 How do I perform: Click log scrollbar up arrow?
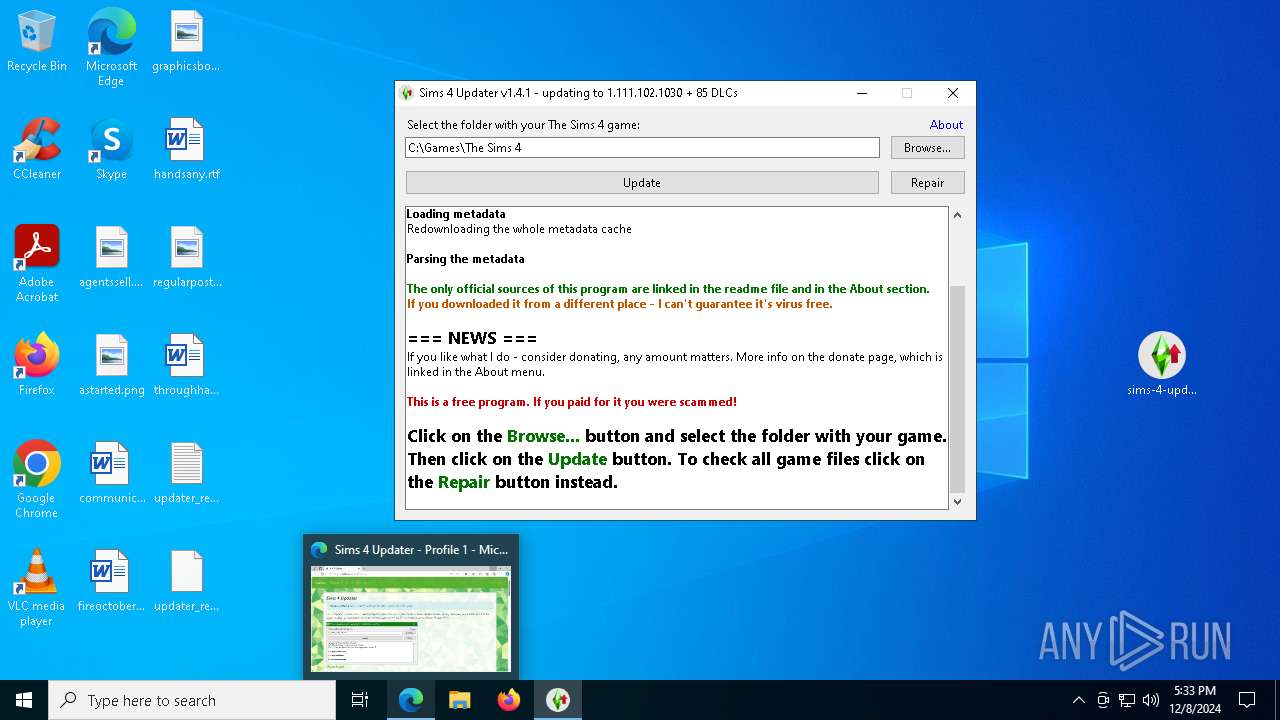(x=957, y=215)
